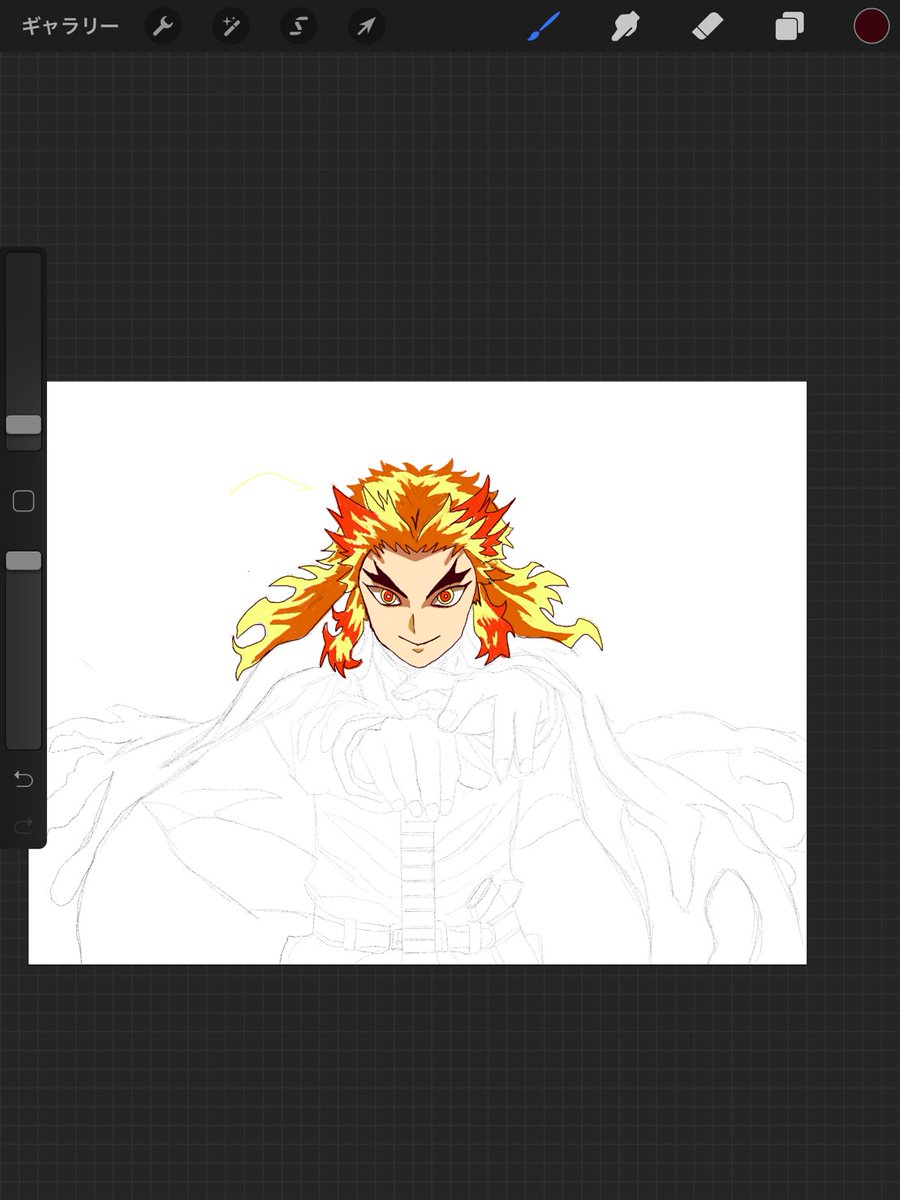900x1200 pixels.
Task: Open the ギャラリー gallery view
Action: point(70,26)
